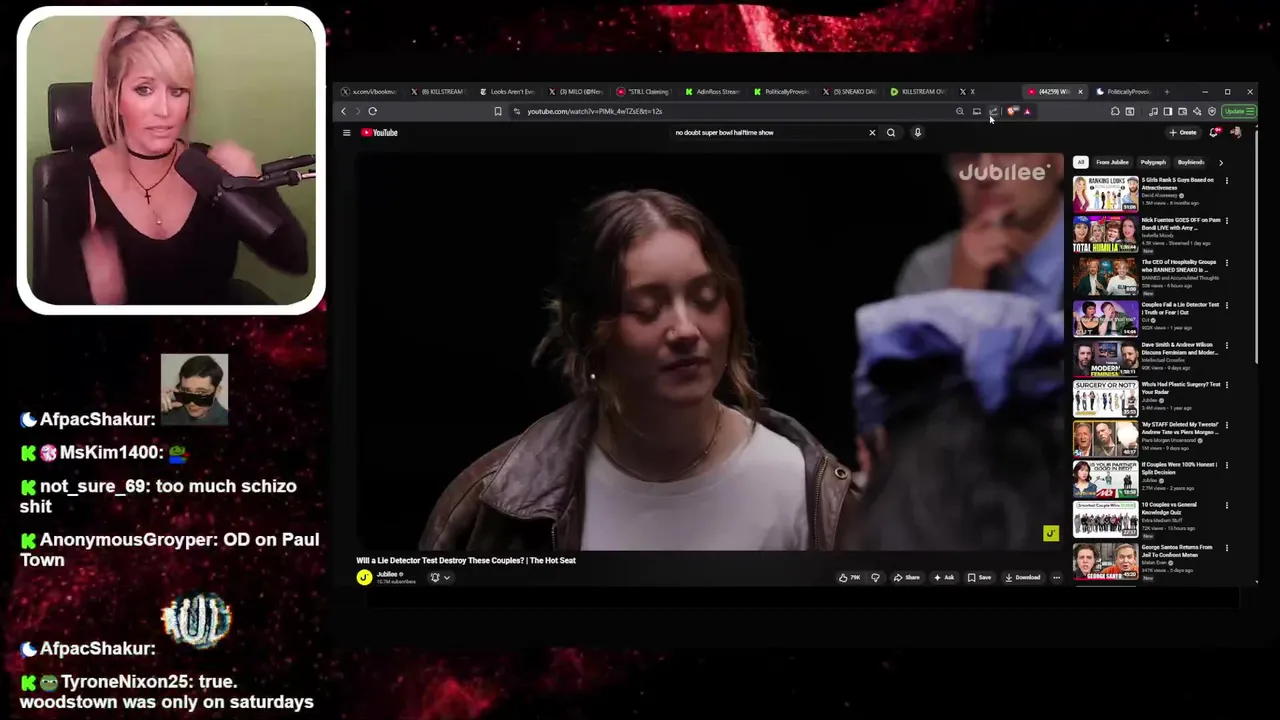The image size is (1280, 720).
Task: Click the browser Update button
Action: [x=1239, y=111]
